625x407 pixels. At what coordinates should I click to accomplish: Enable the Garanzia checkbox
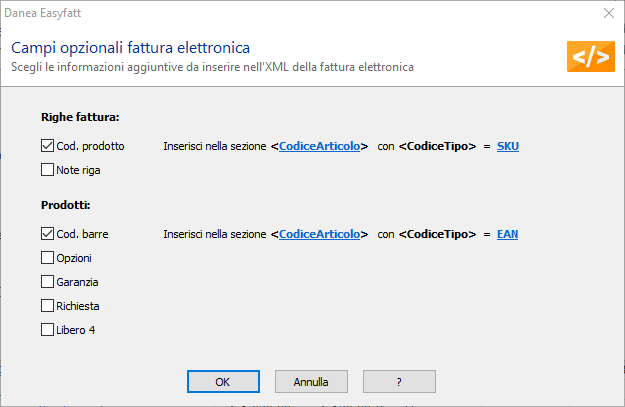[47, 282]
